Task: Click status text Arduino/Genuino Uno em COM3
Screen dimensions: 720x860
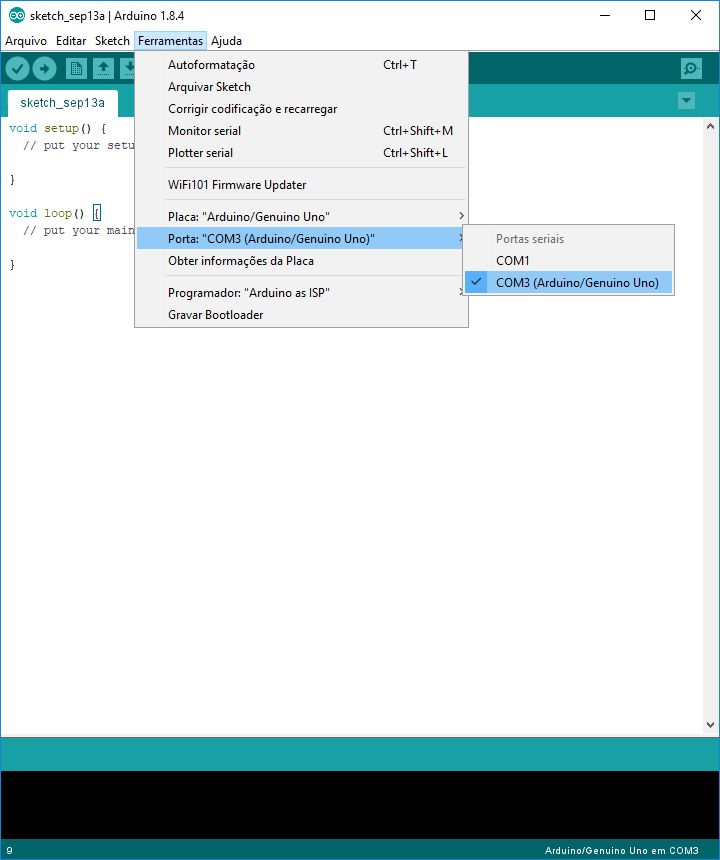Action: (x=621, y=851)
